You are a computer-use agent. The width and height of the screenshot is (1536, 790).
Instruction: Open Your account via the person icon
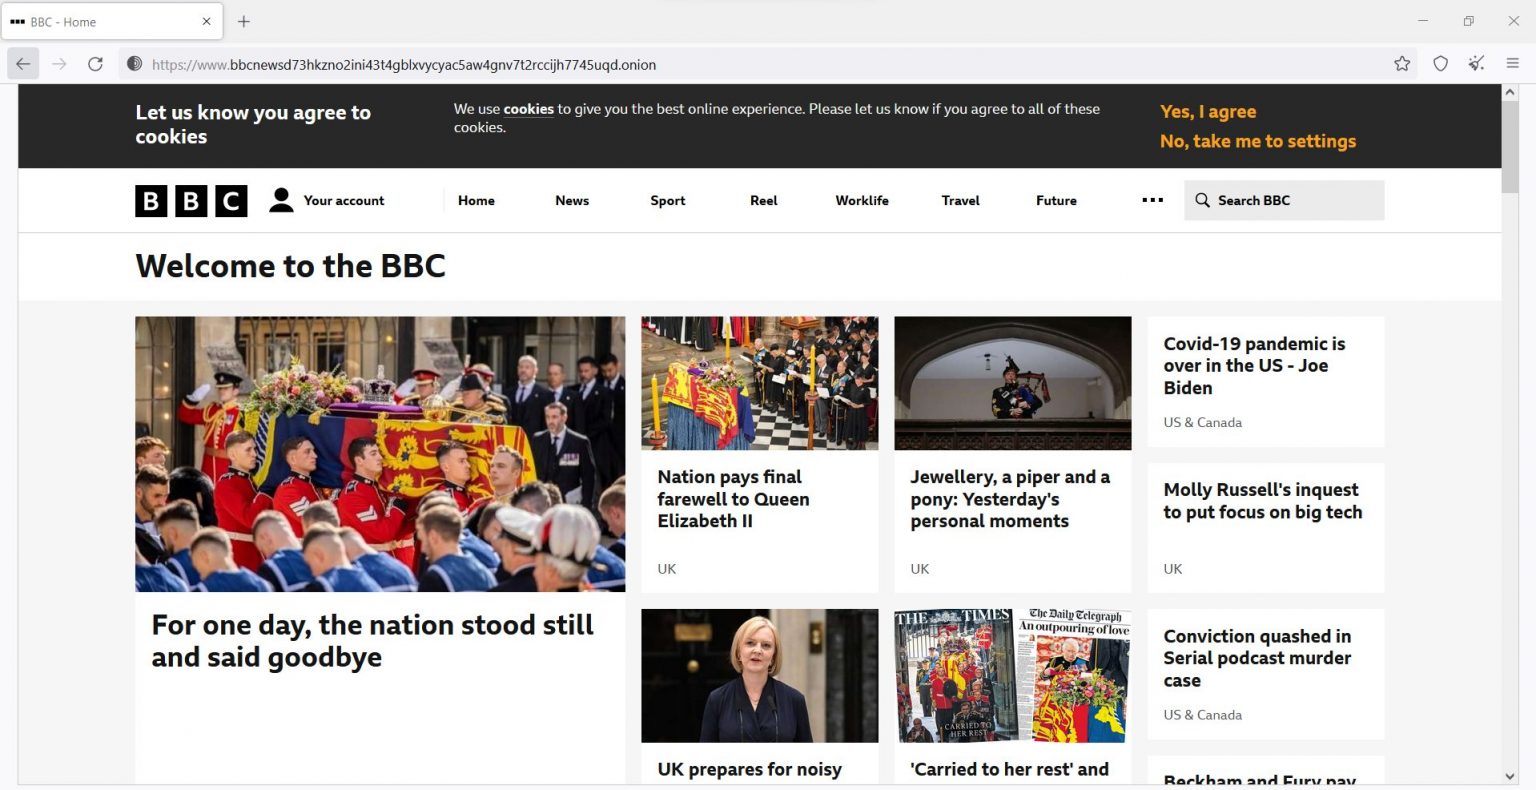pos(282,200)
